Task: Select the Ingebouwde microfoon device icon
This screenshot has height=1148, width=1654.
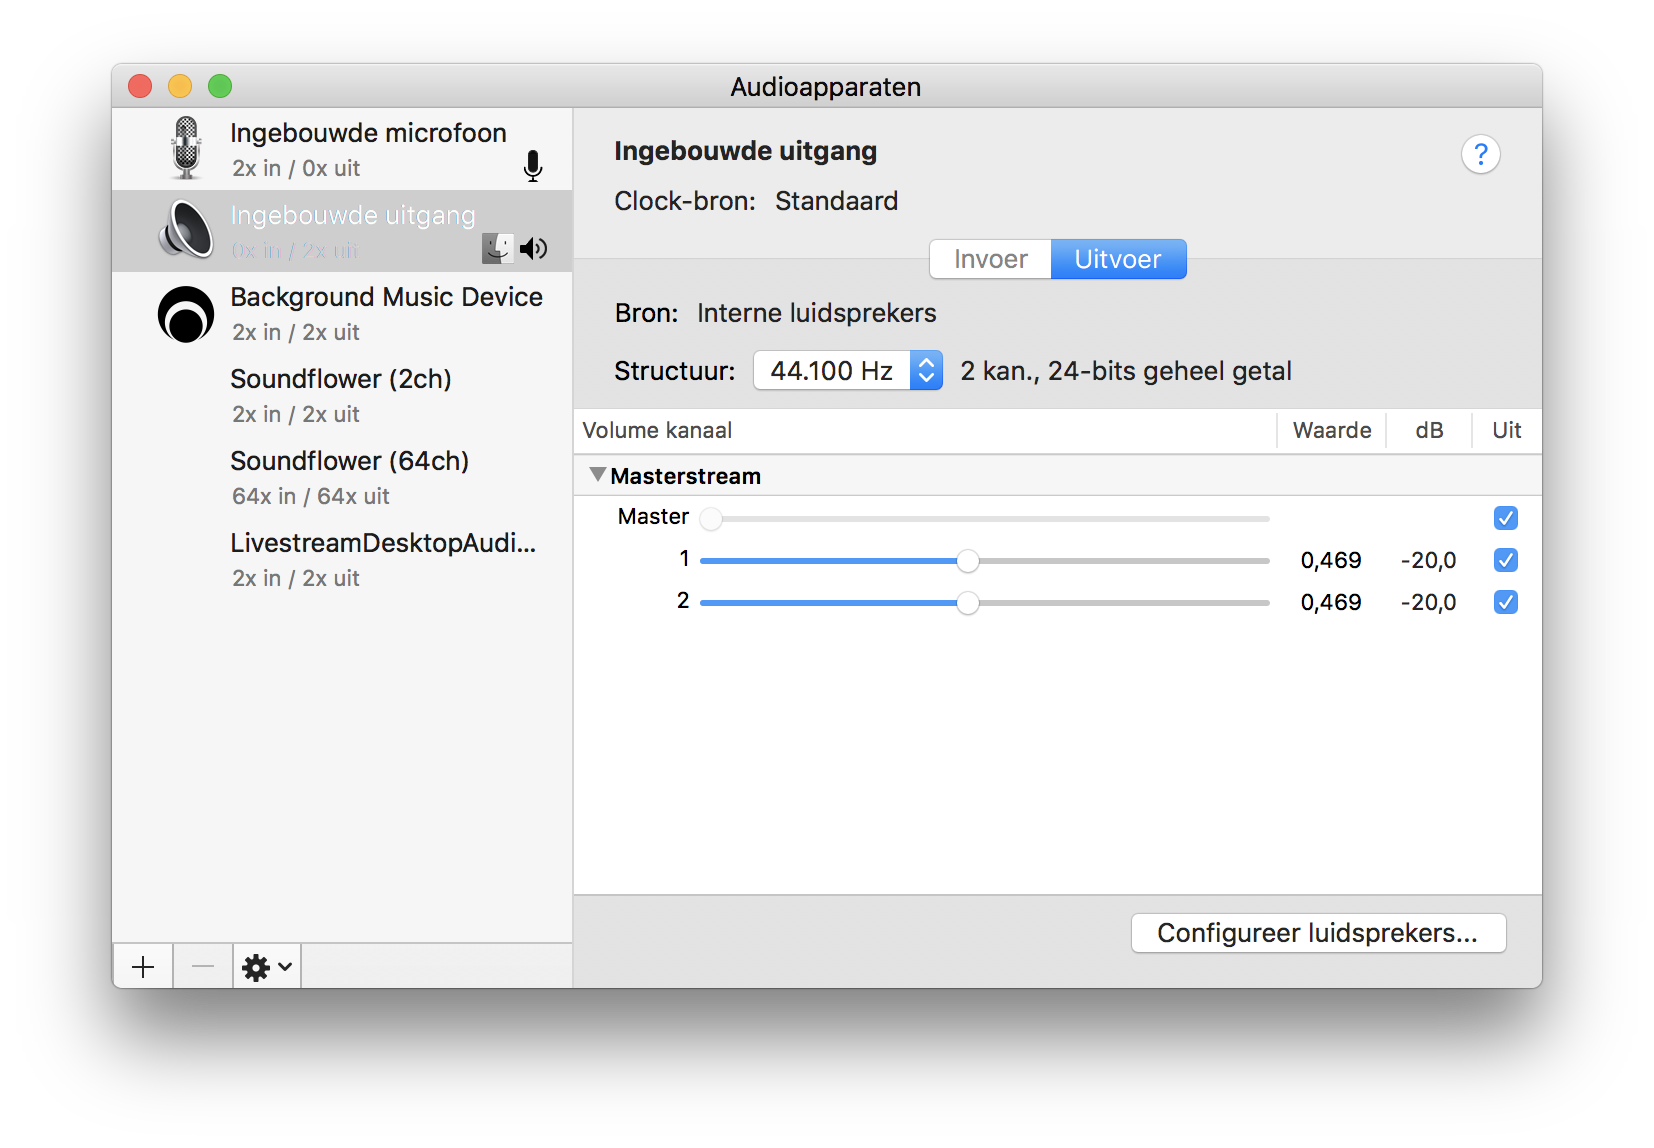Action: point(186,148)
